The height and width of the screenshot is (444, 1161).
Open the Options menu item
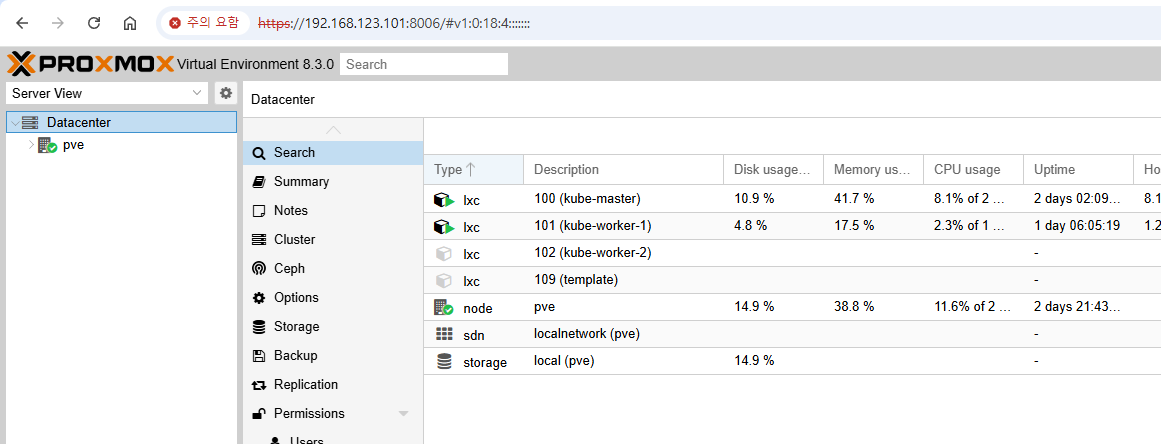coord(333,297)
